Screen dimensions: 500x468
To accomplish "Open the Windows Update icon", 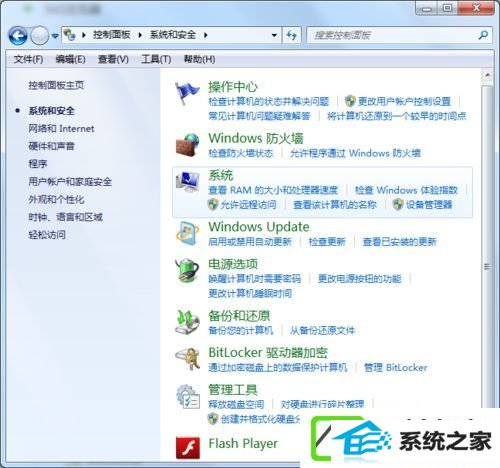I will 187,234.
